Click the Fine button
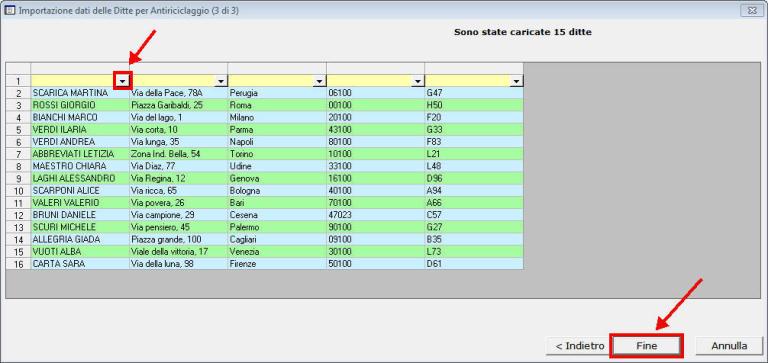Viewport: 768px width, 363px height. click(646, 345)
